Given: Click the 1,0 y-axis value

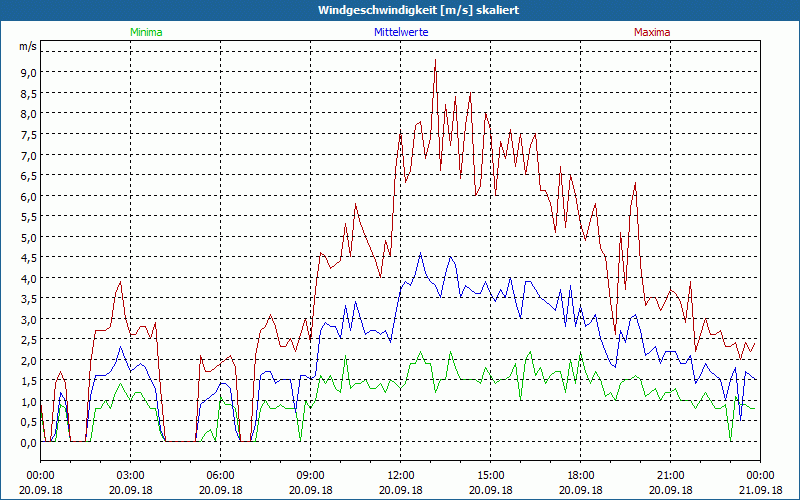Looking at the screenshot, I should 29,402.
